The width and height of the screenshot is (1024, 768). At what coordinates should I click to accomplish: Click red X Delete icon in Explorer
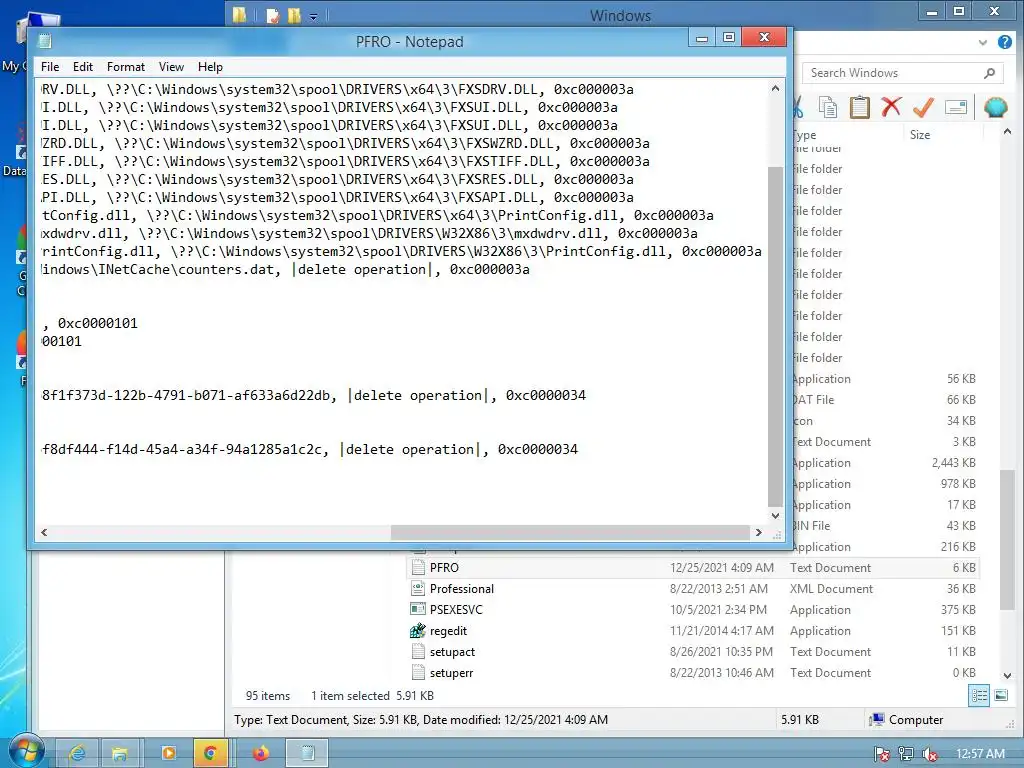point(891,106)
